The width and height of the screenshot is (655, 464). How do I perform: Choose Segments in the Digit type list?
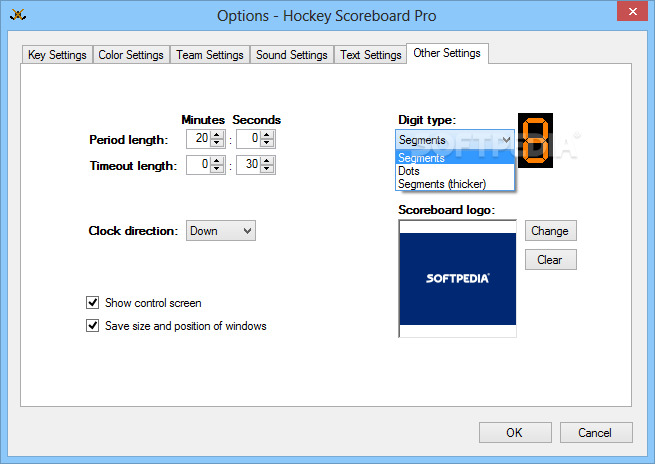(x=454, y=158)
